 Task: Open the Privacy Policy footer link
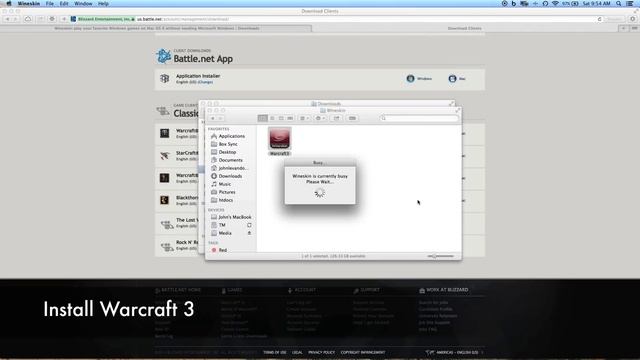click(321, 353)
